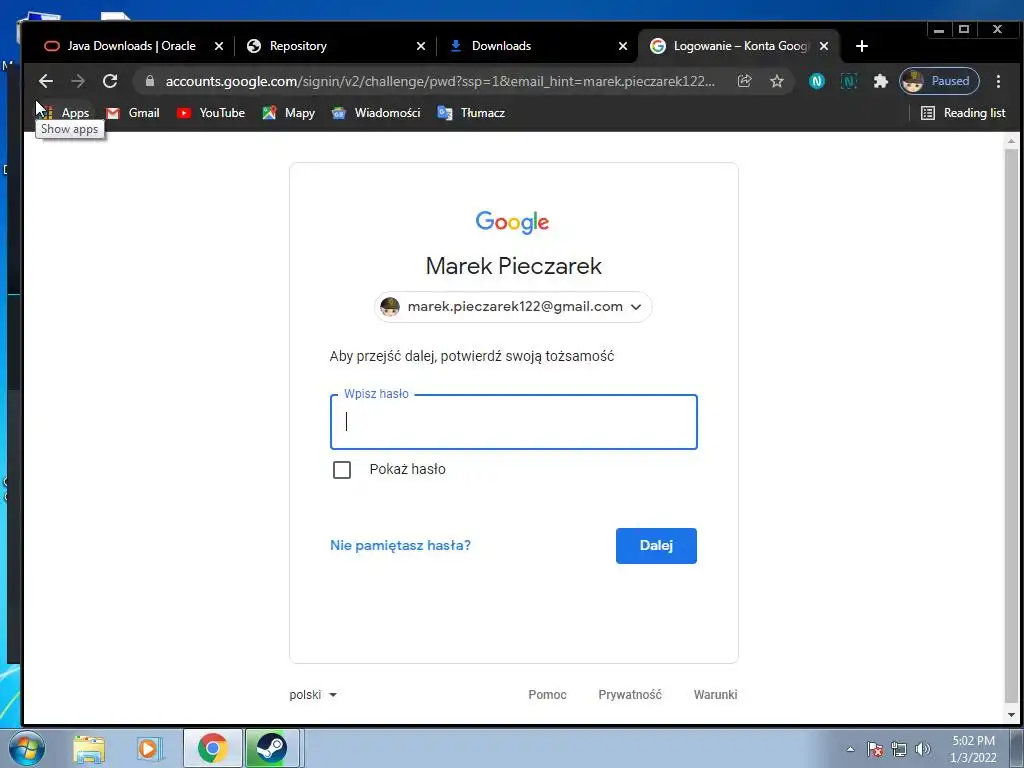This screenshot has width=1024, height=768.
Task: Click the page's vertical scrollbar
Action: [x=1011, y=424]
